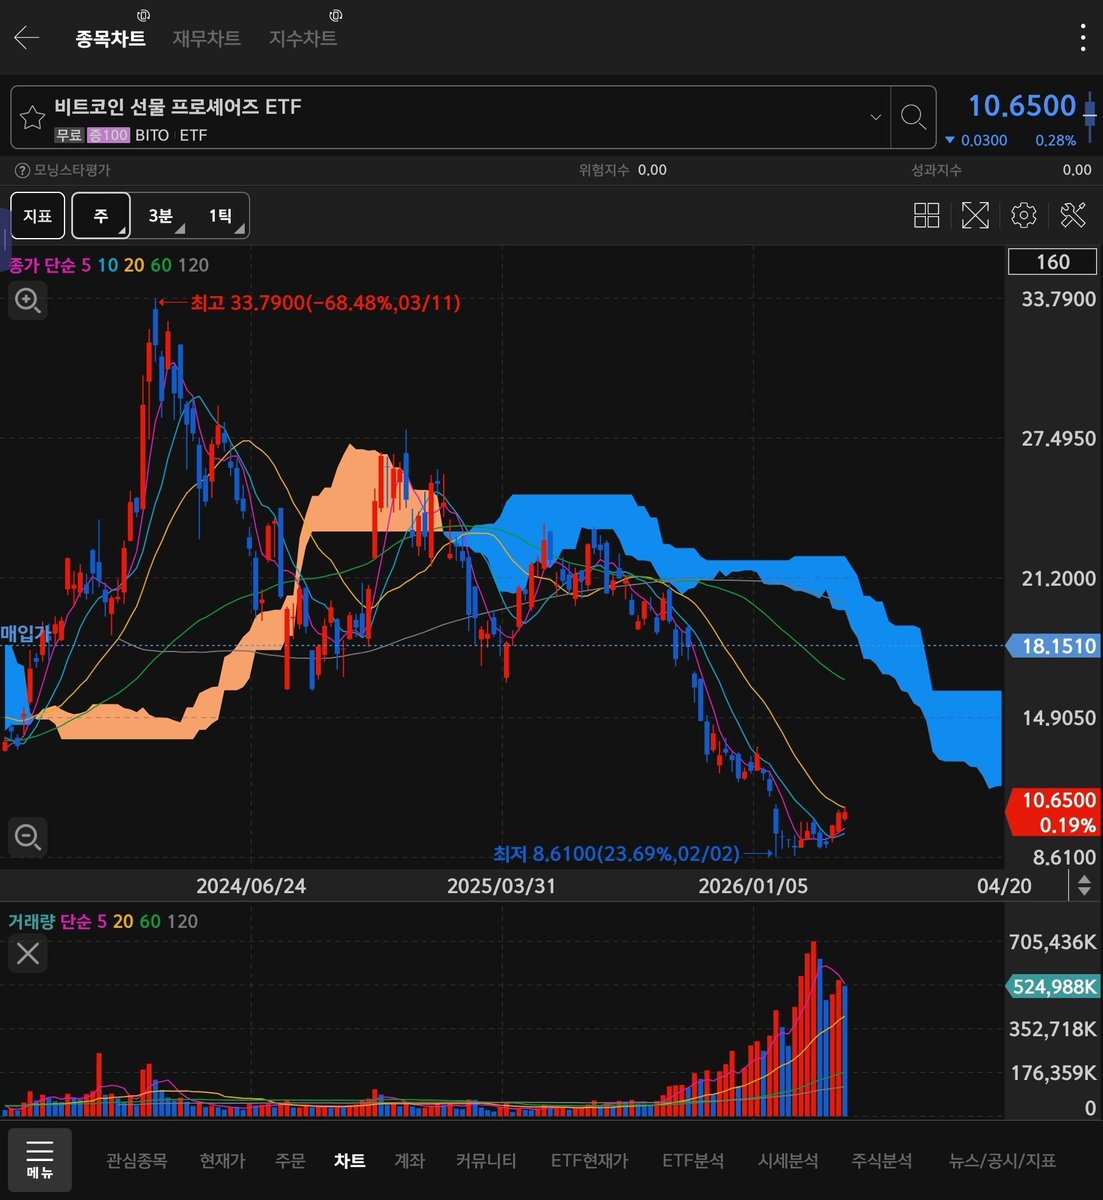Image resolution: width=1103 pixels, height=1200 pixels.
Task: Open the 3분 minute interval dropdown
Action: [x=160, y=216]
